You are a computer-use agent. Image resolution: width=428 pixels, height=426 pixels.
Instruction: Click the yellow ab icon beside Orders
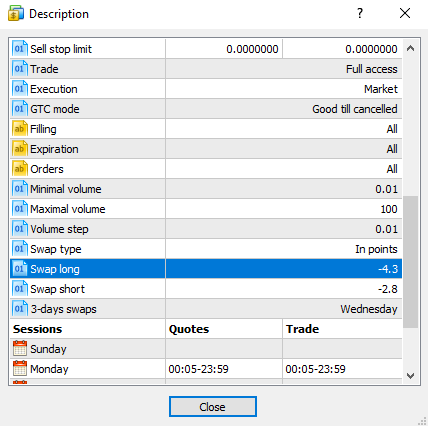[20, 169]
